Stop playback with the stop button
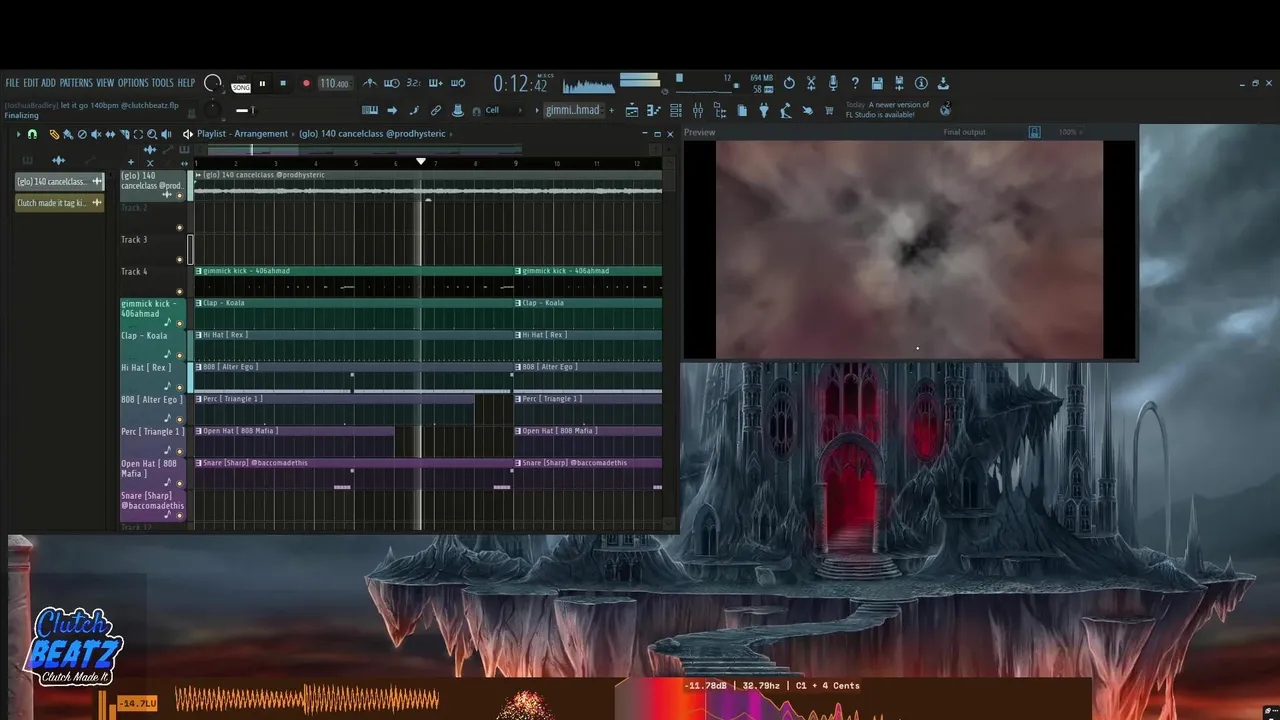This screenshot has height=720, width=1280. point(283,84)
